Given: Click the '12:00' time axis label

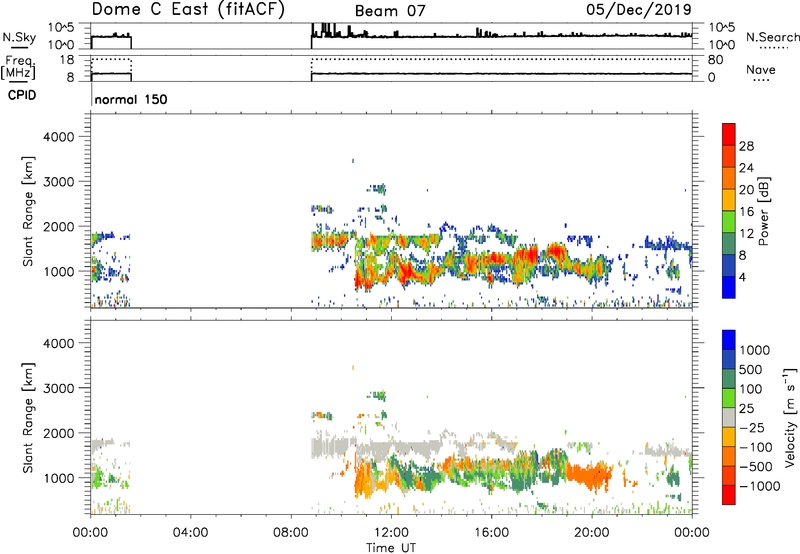Looking at the screenshot, I should 391,533.
